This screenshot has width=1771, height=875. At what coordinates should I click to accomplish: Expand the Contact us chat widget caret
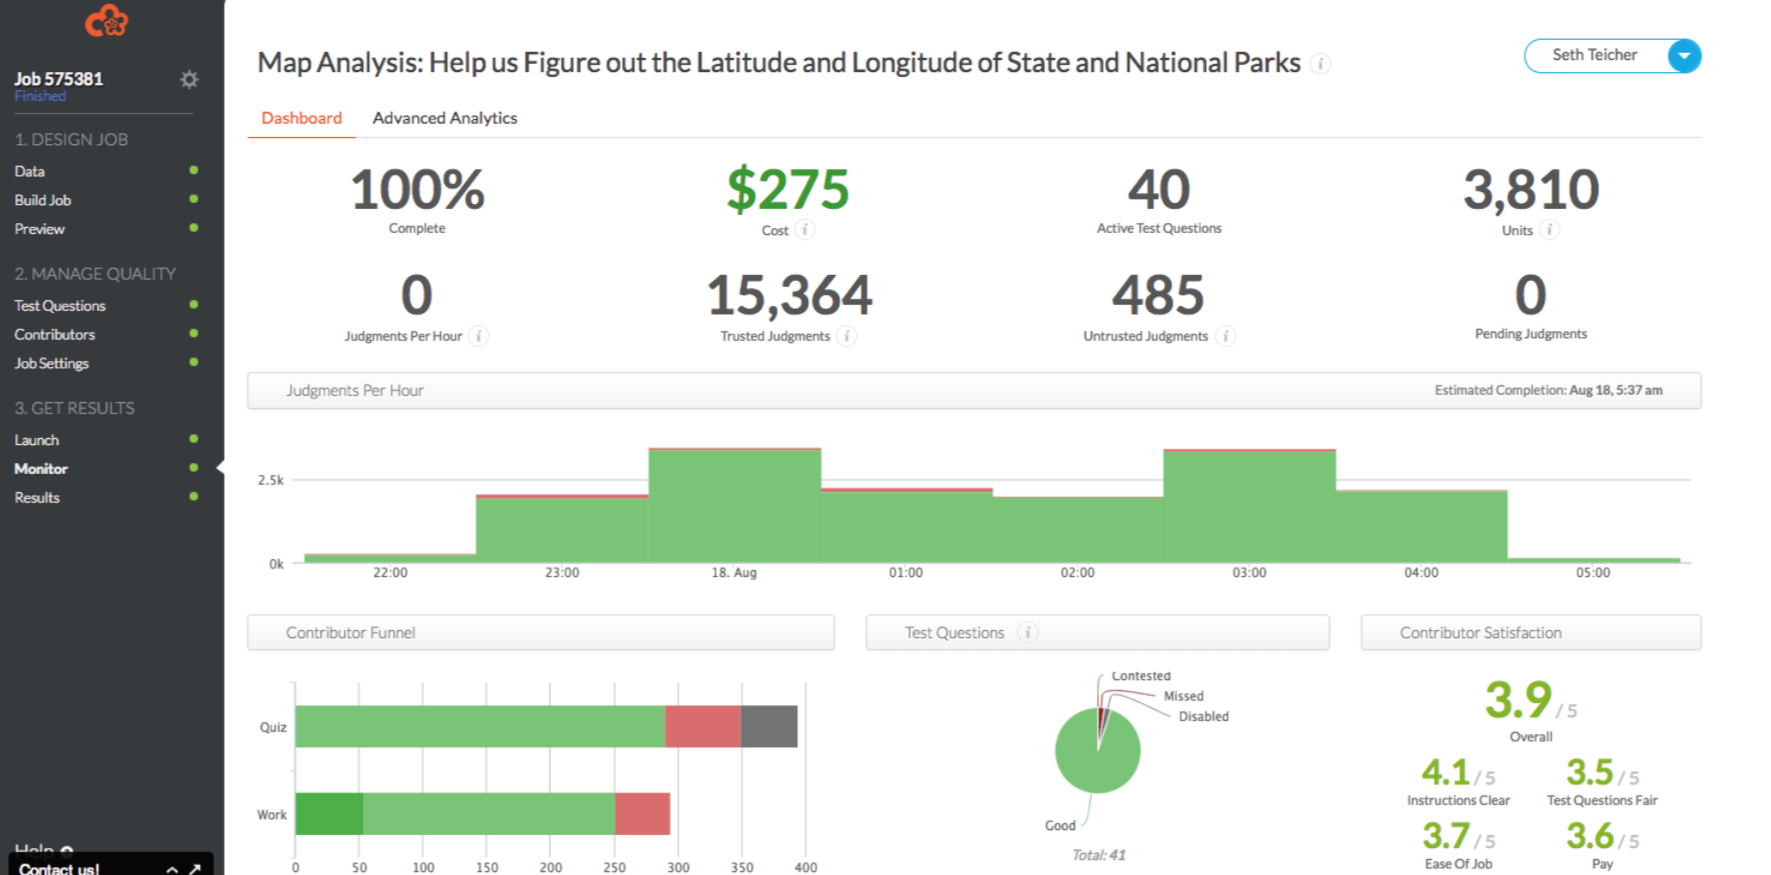click(172, 869)
